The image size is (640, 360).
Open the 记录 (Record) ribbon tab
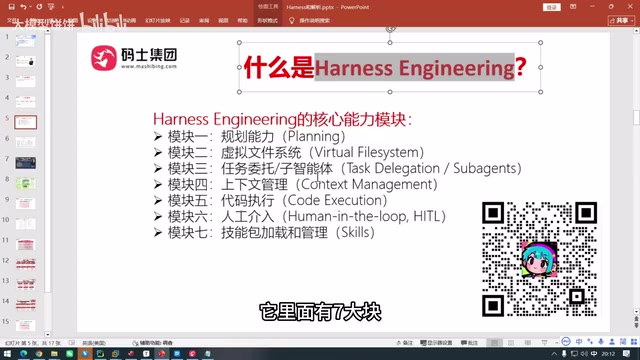184,20
